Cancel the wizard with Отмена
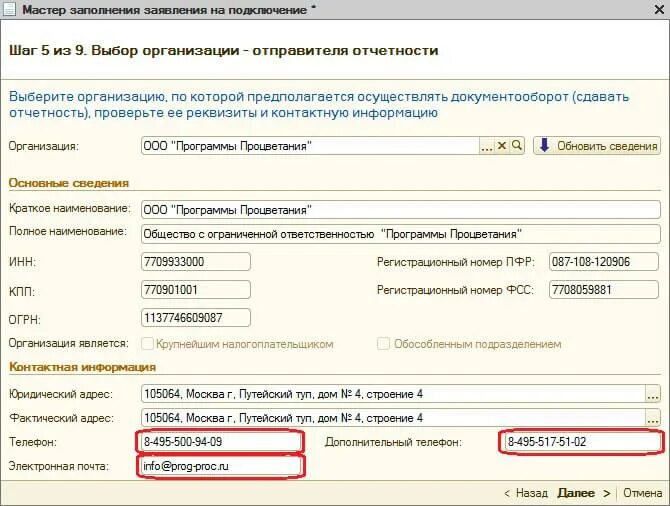670x506 pixels. tap(642, 493)
